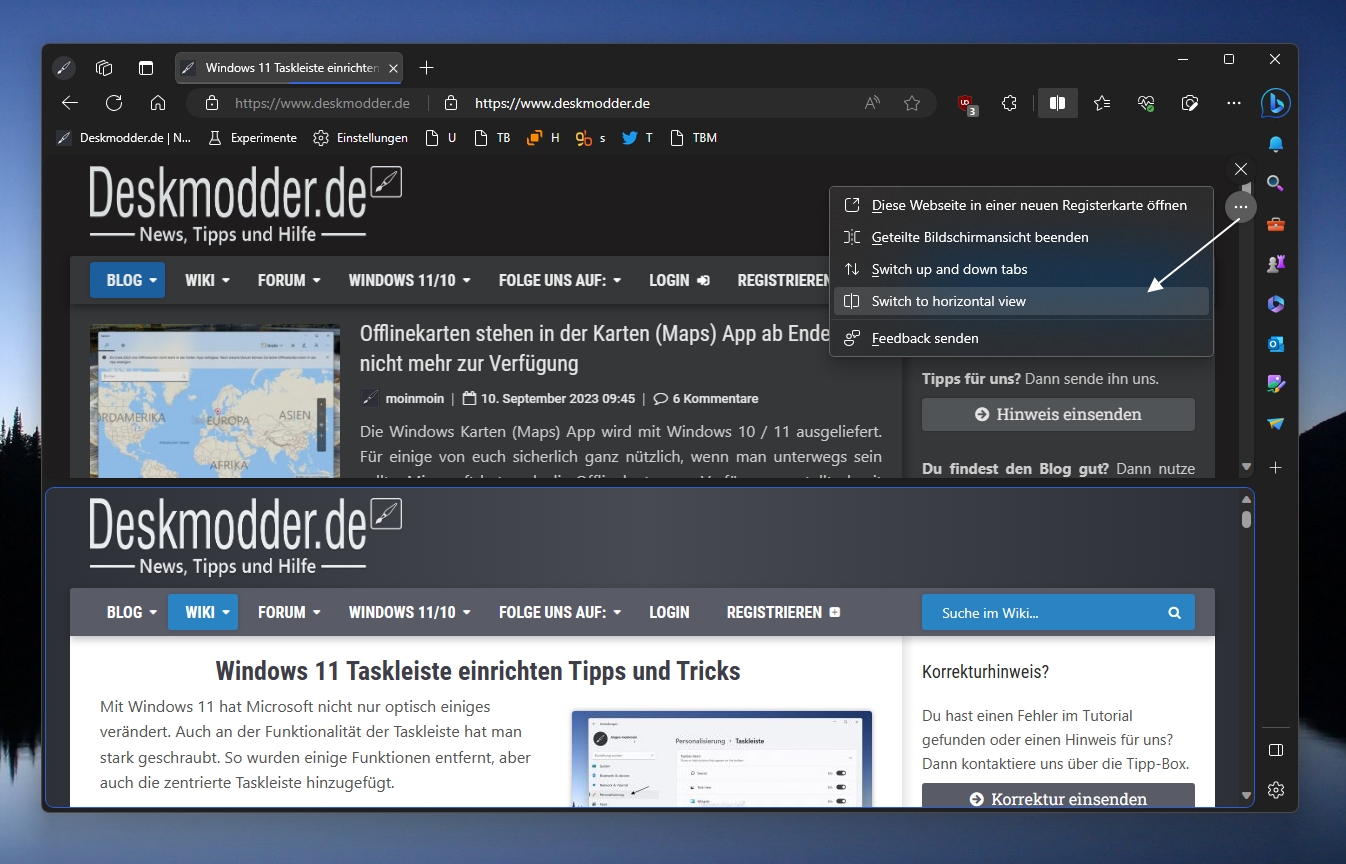
Task: Open the Einstellungen bookmark
Action: click(x=361, y=138)
